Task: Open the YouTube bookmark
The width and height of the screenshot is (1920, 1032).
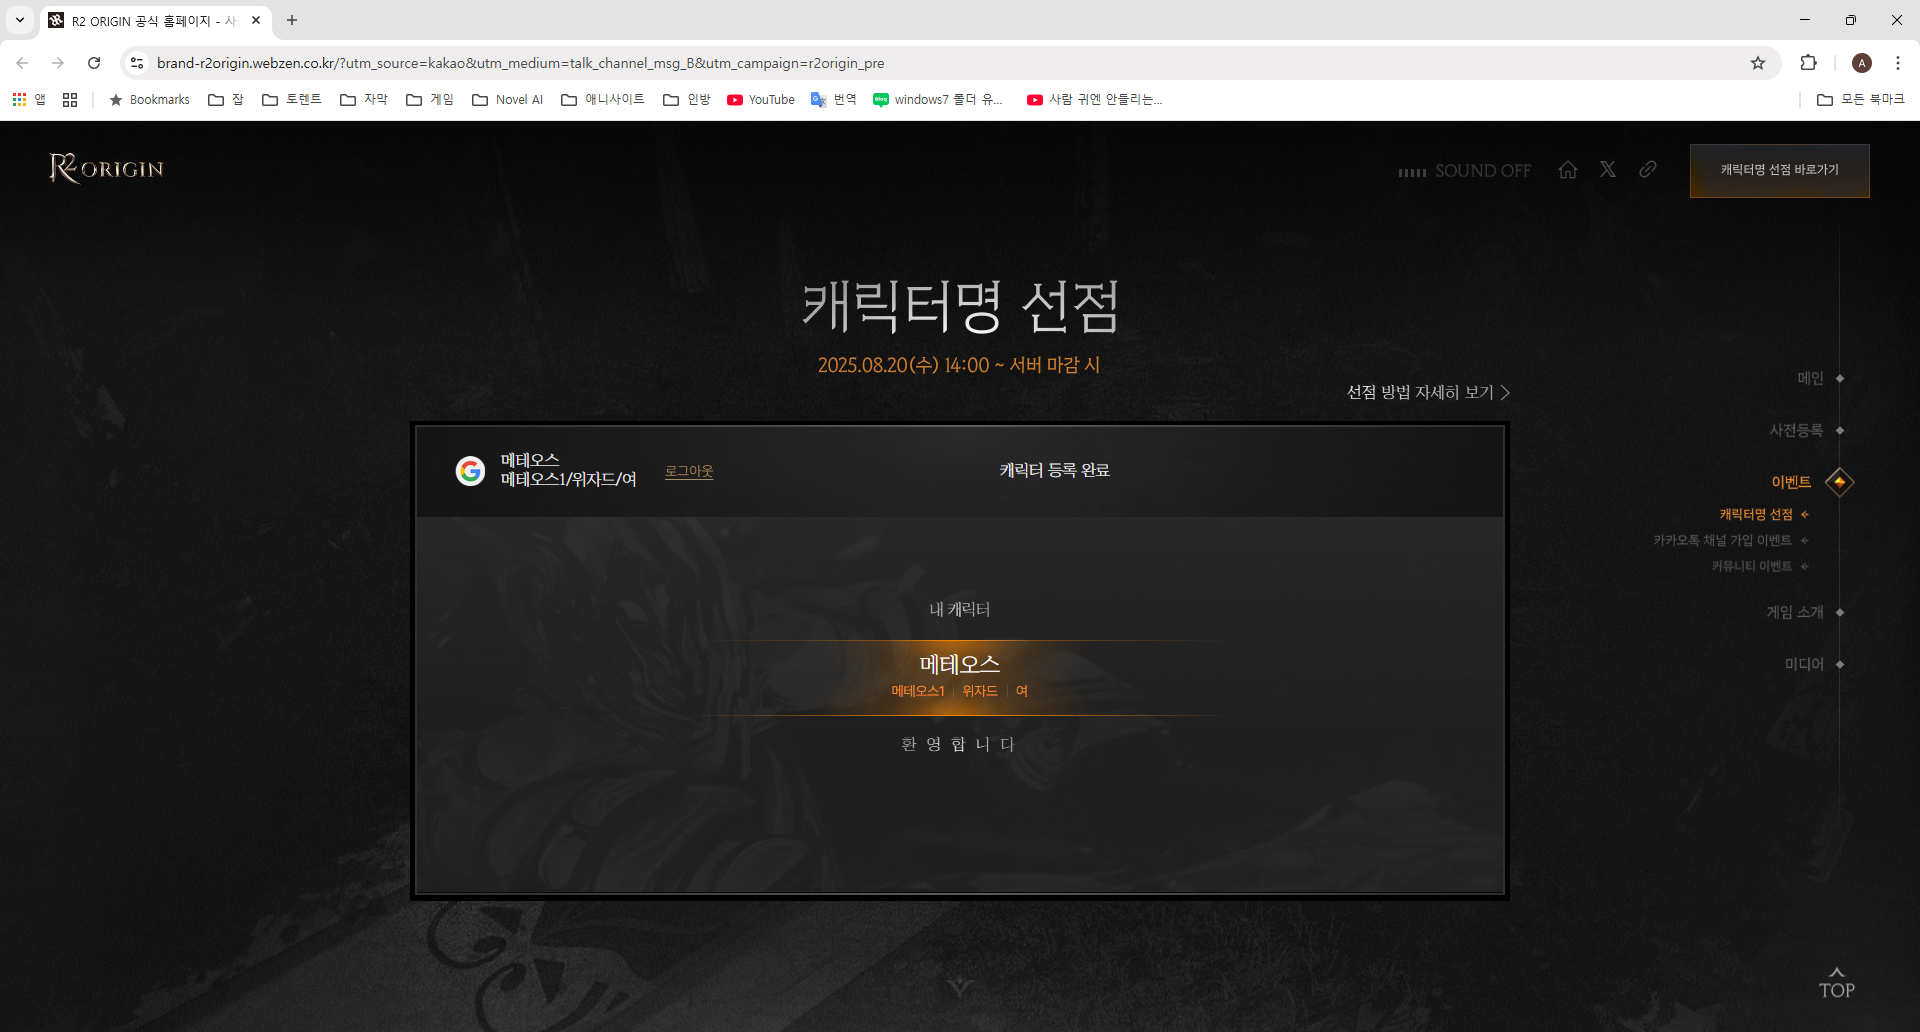Action: [761, 99]
